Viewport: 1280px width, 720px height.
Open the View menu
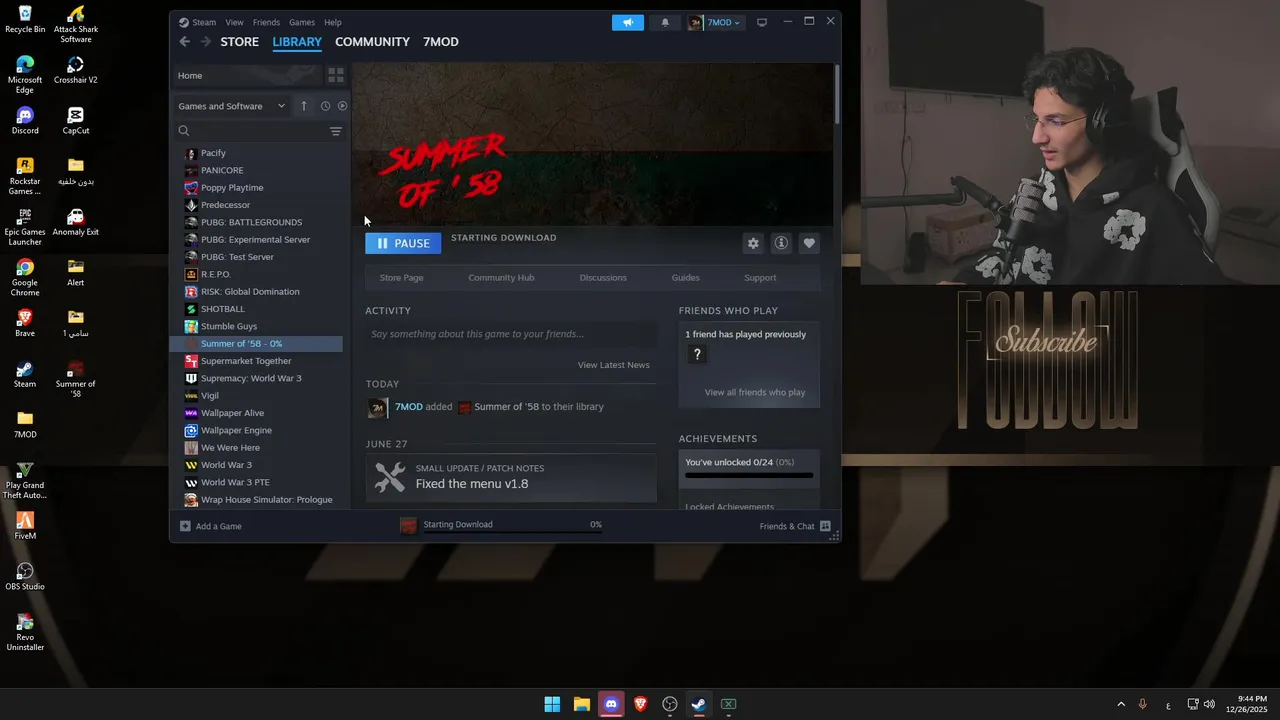point(234,22)
